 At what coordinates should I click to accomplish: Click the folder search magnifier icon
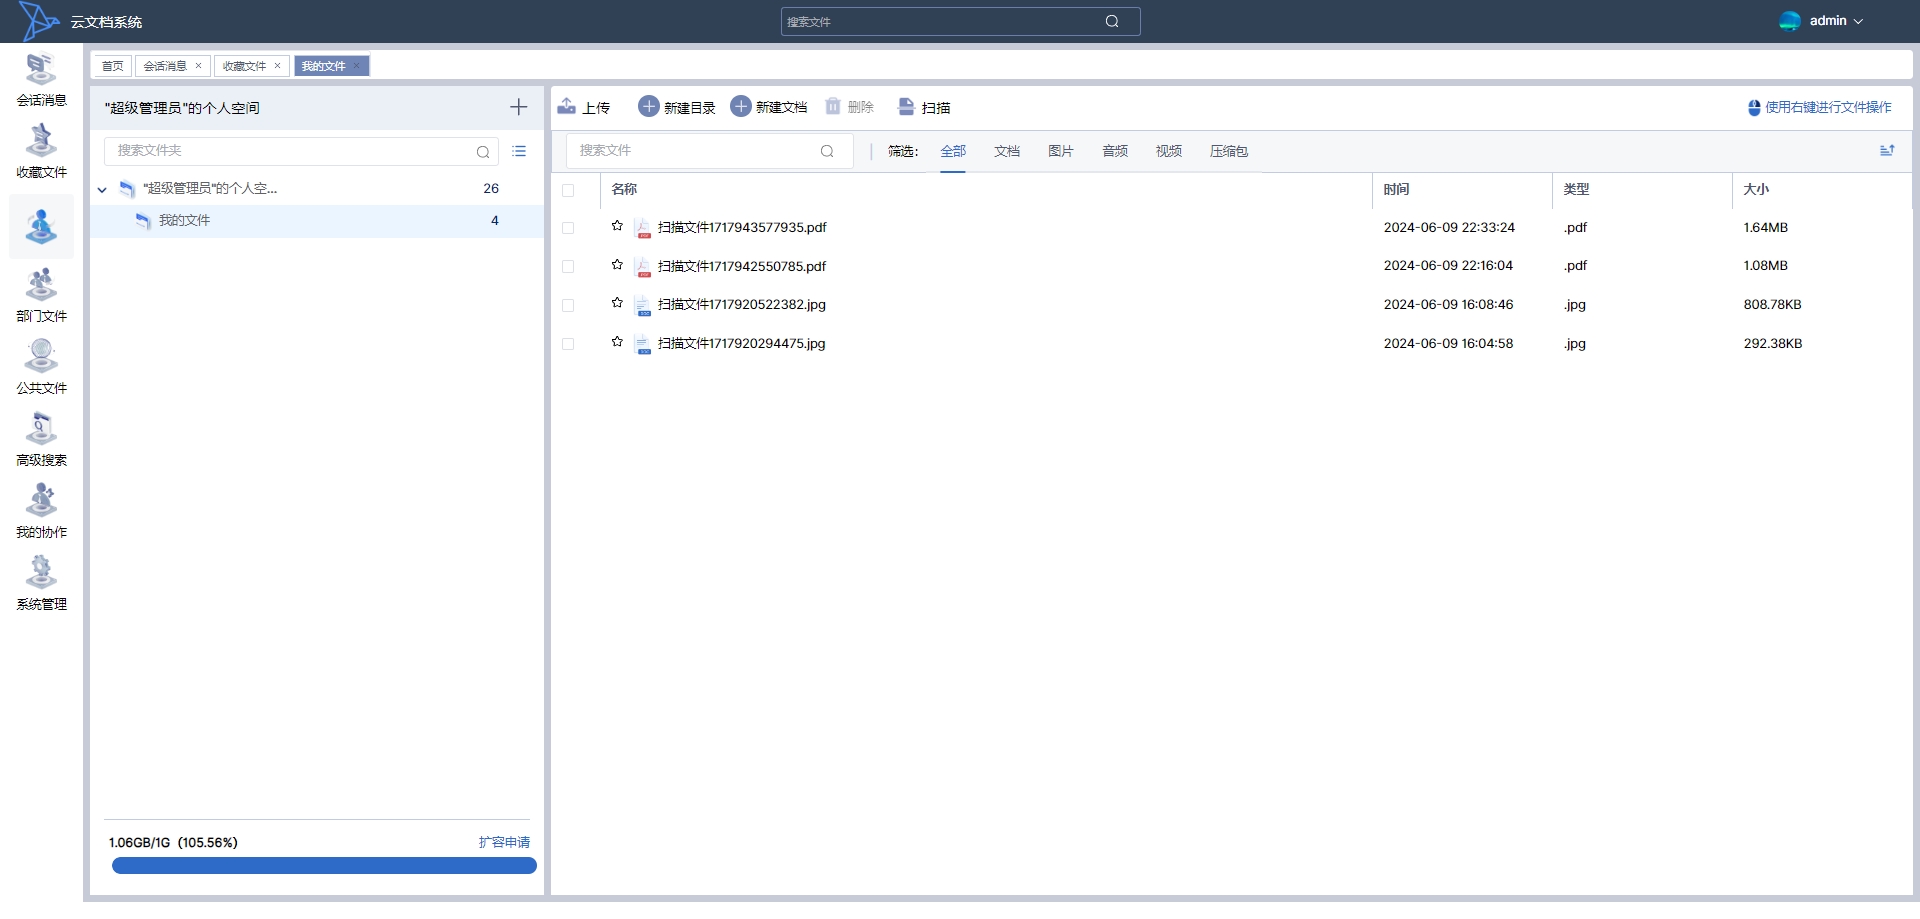(483, 152)
